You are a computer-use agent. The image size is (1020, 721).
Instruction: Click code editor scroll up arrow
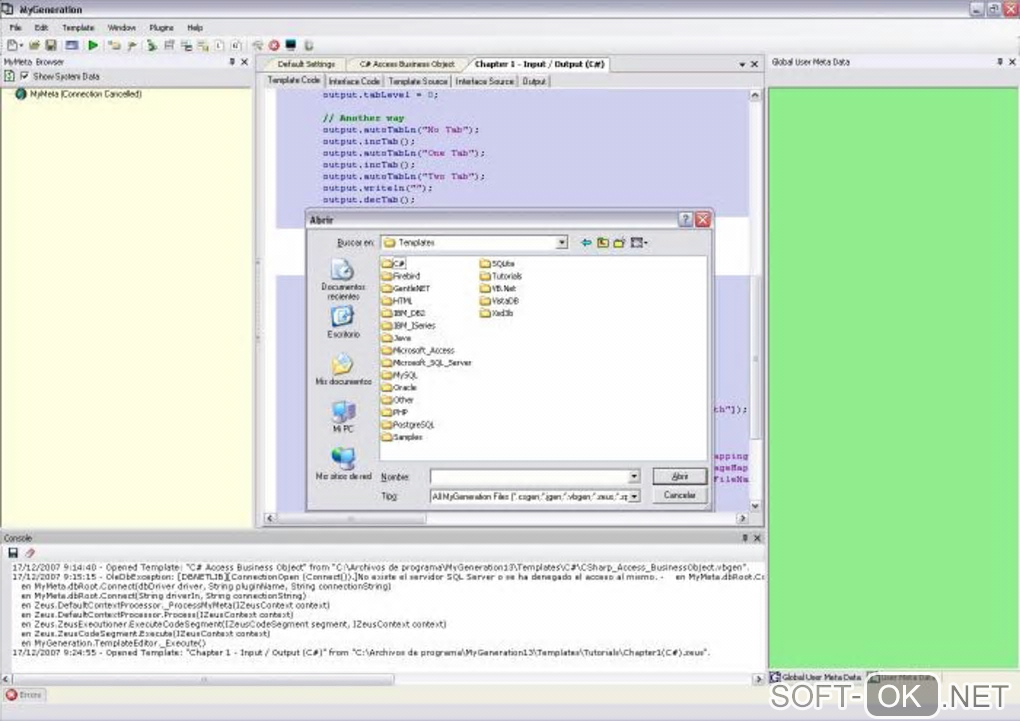(755, 95)
